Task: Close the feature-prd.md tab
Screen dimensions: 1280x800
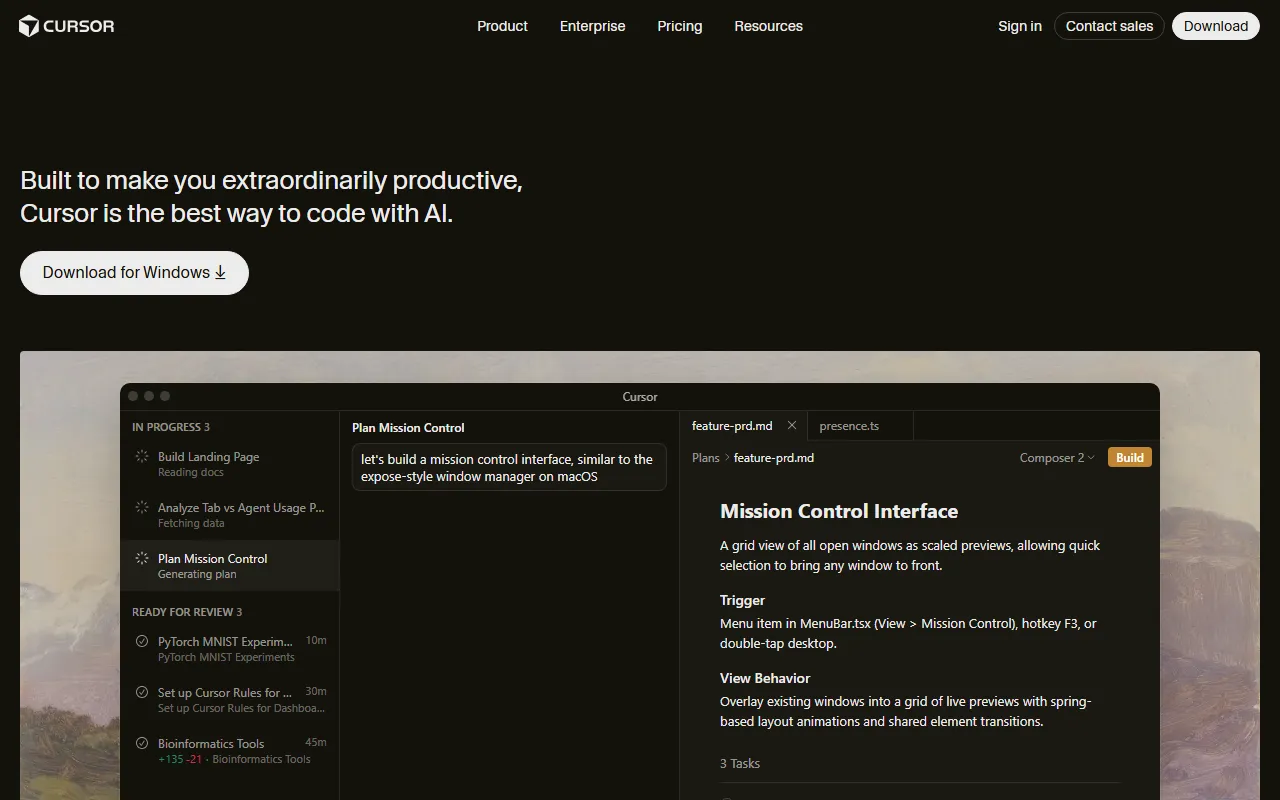Action: 792,426
